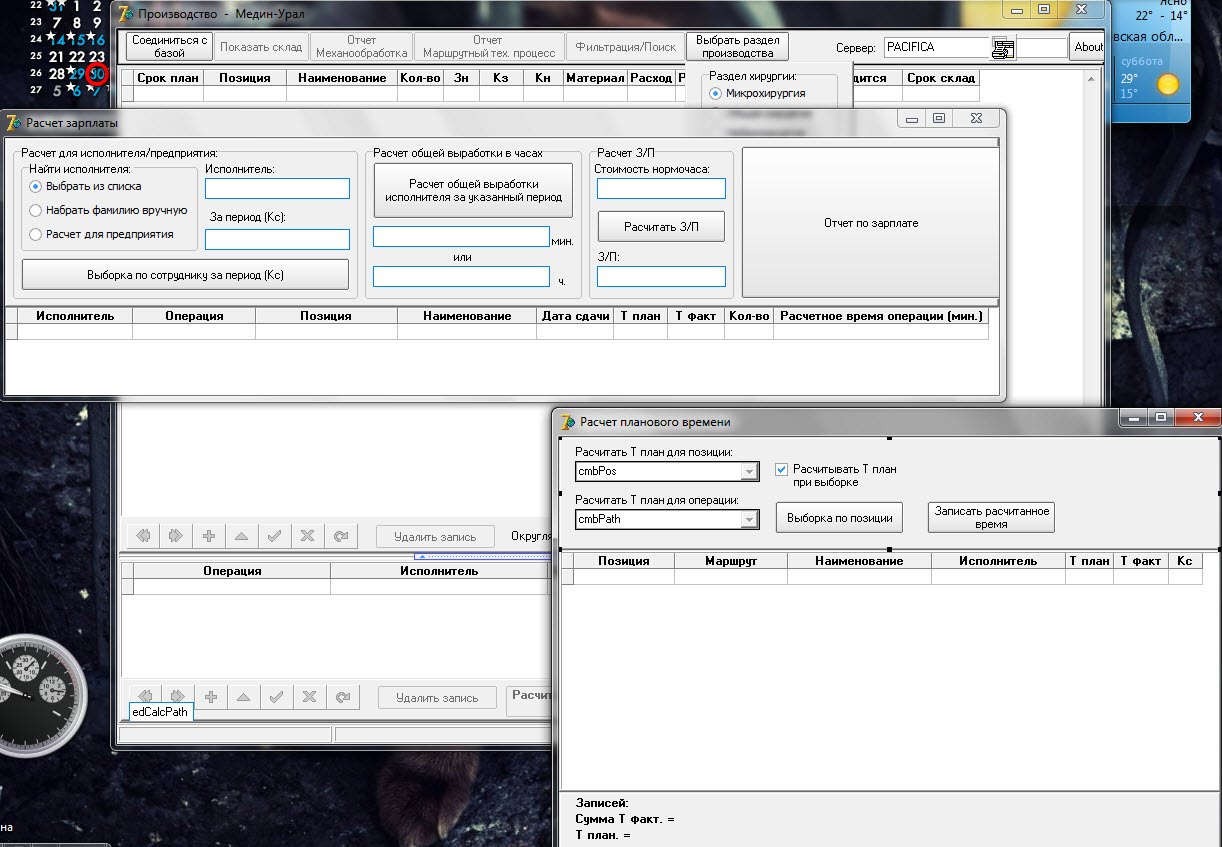
Task: Click the Расчитать З/П button
Action: [x=660, y=227]
